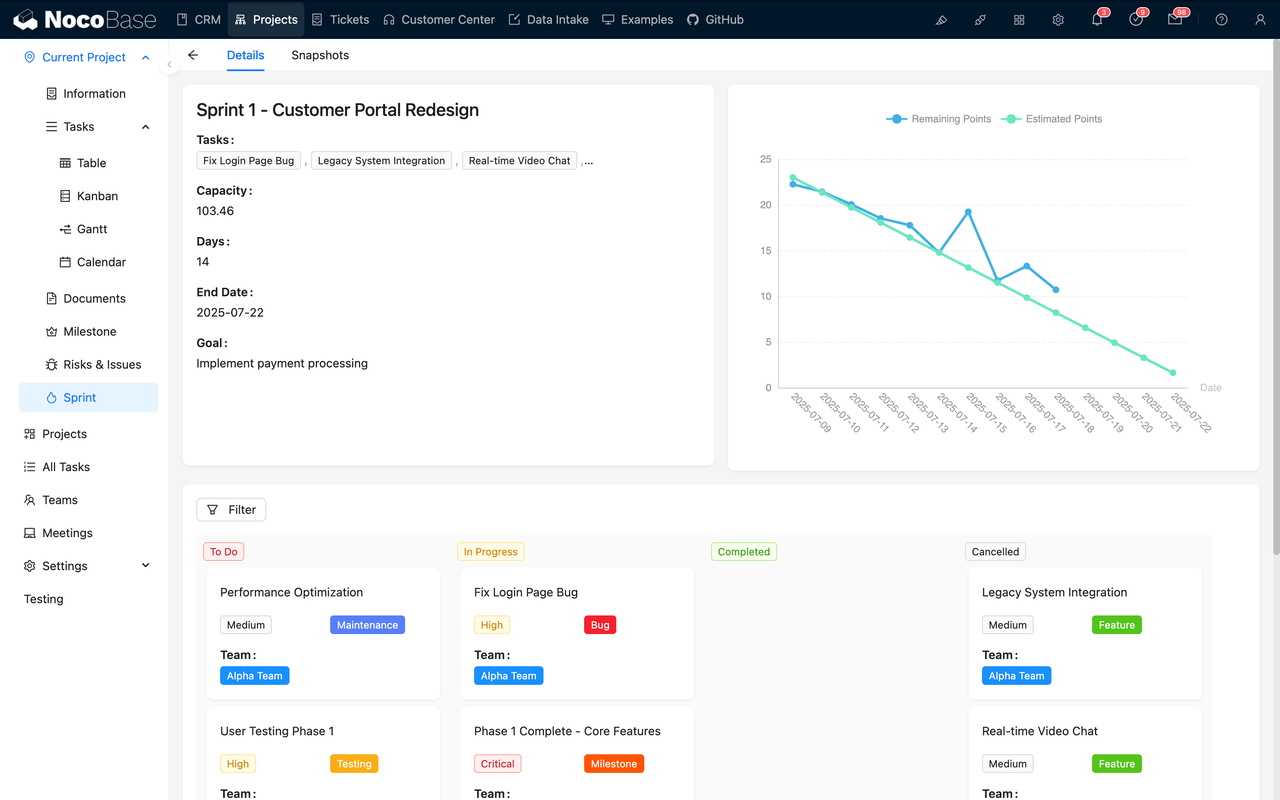Viewport: 1280px width, 800px height.
Task: Open the grid apps icon in header
Action: 1019,19
